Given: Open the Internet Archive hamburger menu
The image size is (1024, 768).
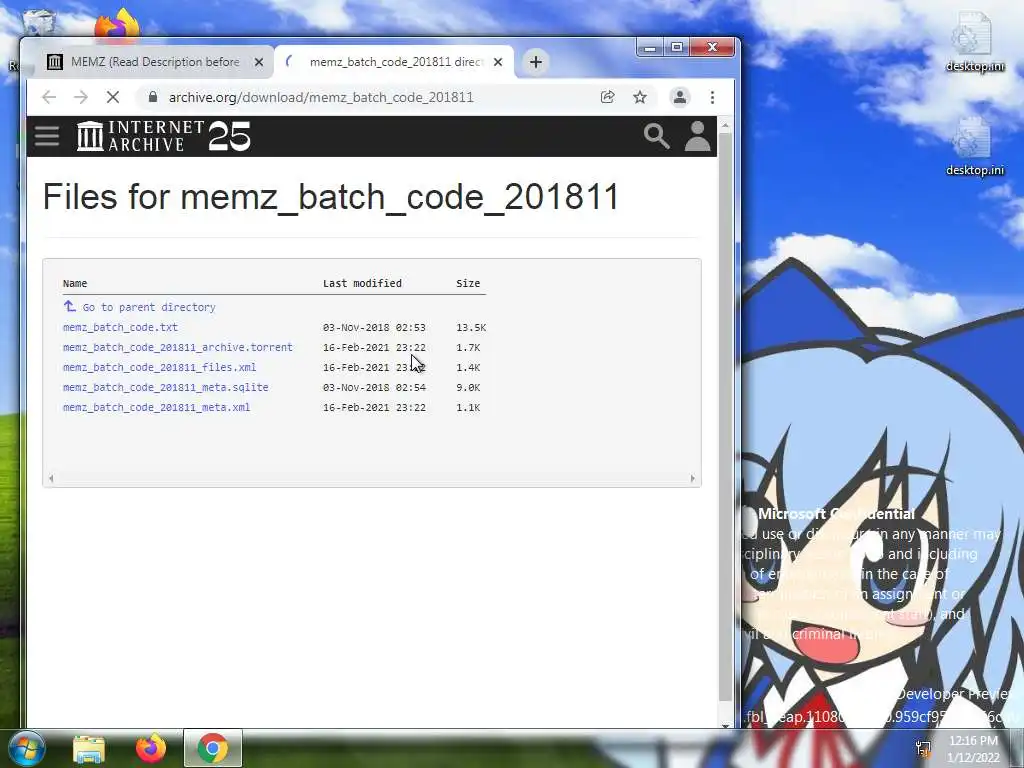Looking at the screenshot, I should (x=47, y=136).
